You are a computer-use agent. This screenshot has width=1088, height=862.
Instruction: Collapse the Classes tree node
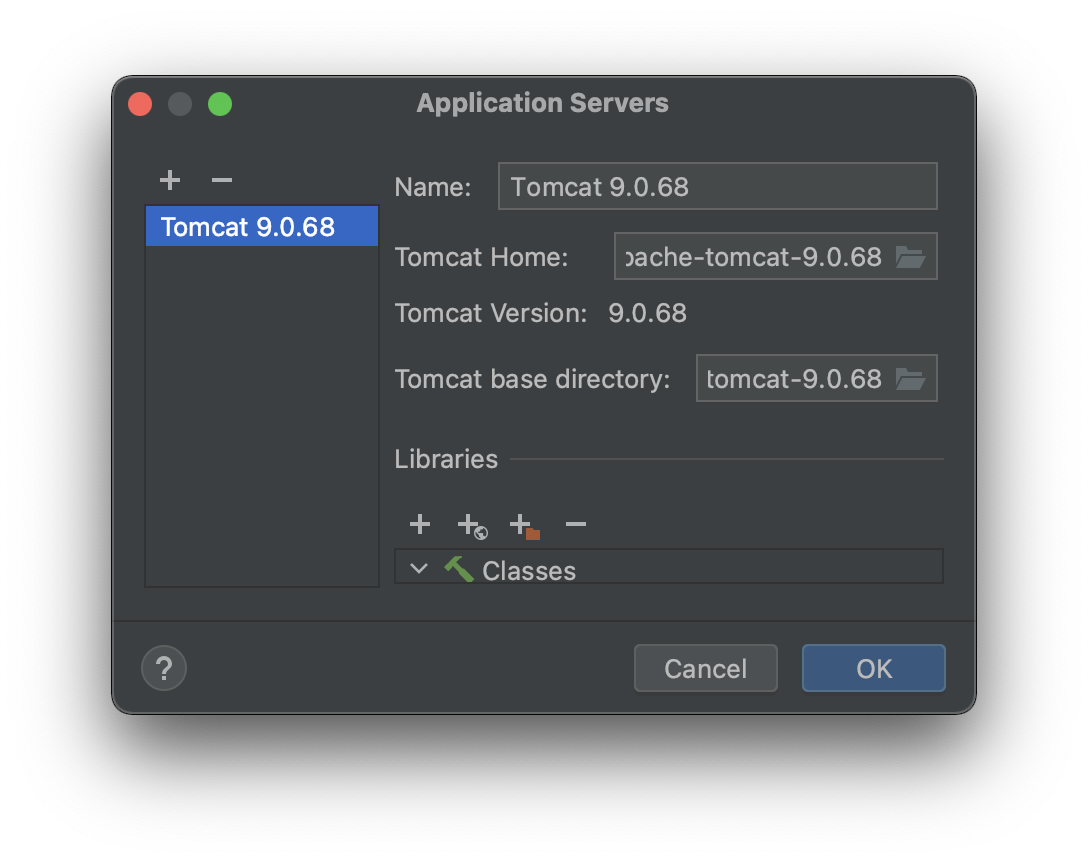click(418, 569)
